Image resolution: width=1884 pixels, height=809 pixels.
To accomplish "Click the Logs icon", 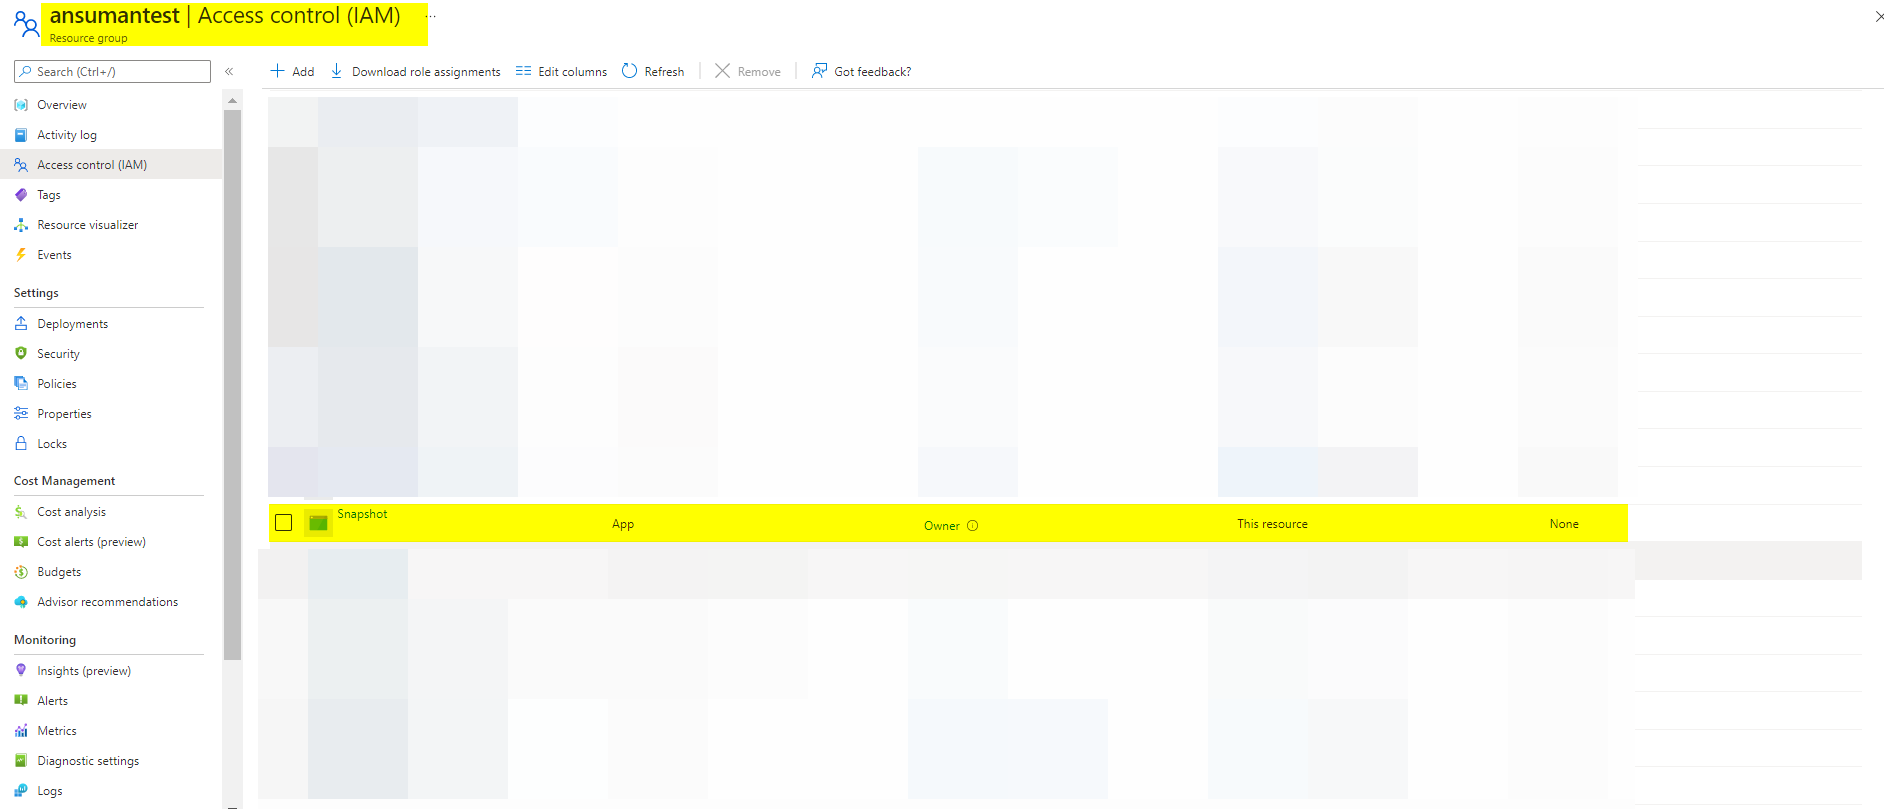I will pyautogui.click(x=21, y=791).
